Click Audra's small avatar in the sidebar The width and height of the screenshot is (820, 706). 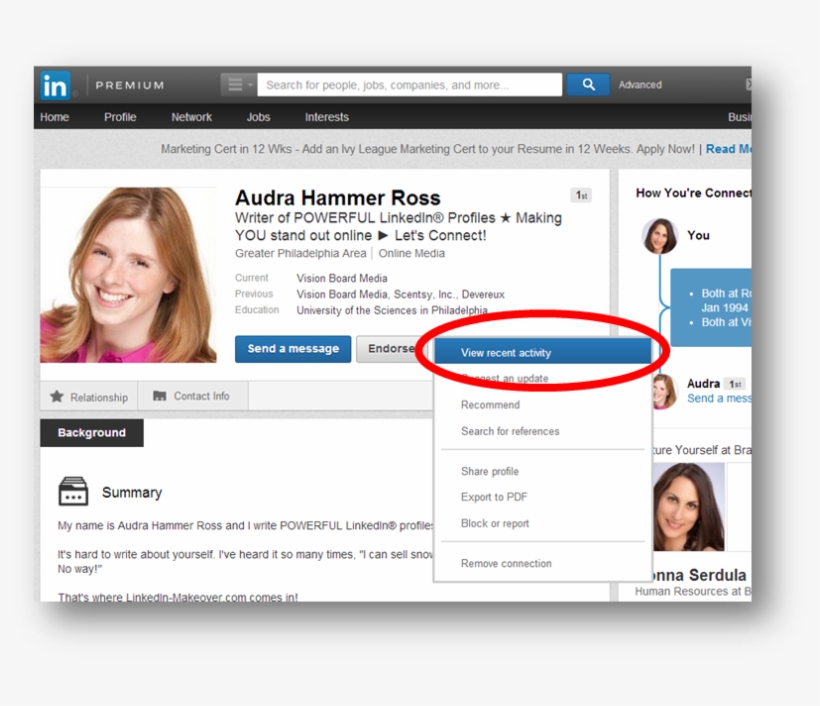(664, 391)
